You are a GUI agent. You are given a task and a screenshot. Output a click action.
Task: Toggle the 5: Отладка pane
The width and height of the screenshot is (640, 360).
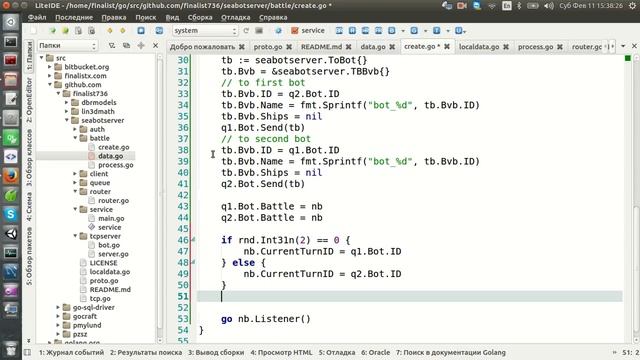(x=337, y=352)
